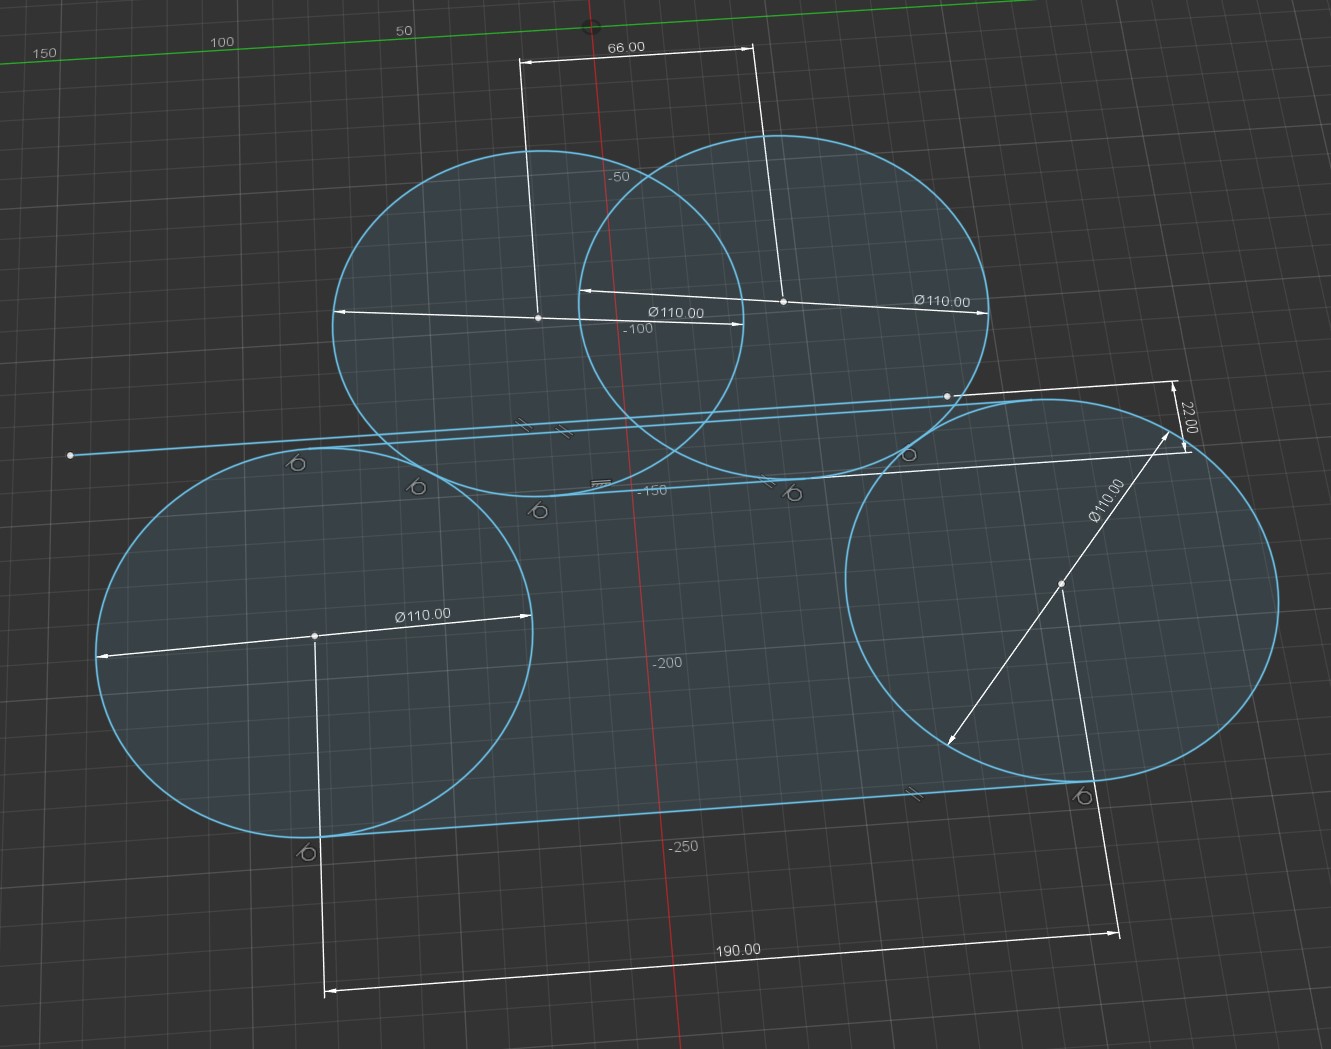Click center point of bottom-right circle
This screenshot has width=1331, height=1049.
1061,584
